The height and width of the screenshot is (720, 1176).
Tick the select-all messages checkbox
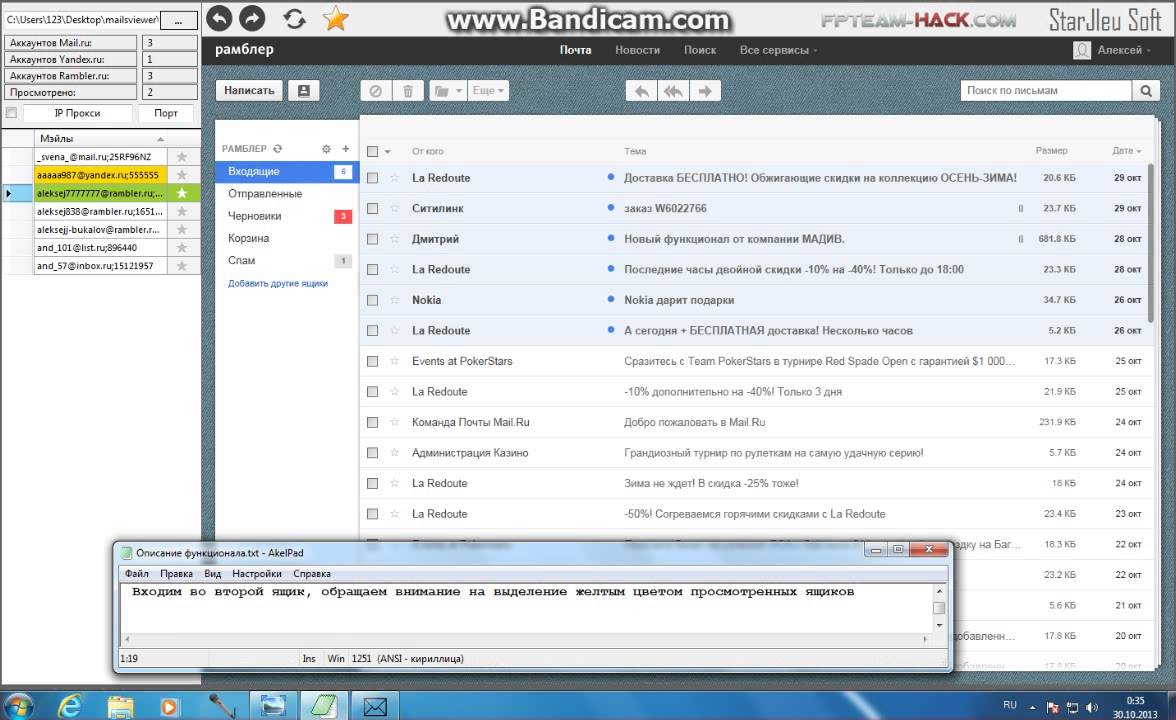[x=373, y=152]
